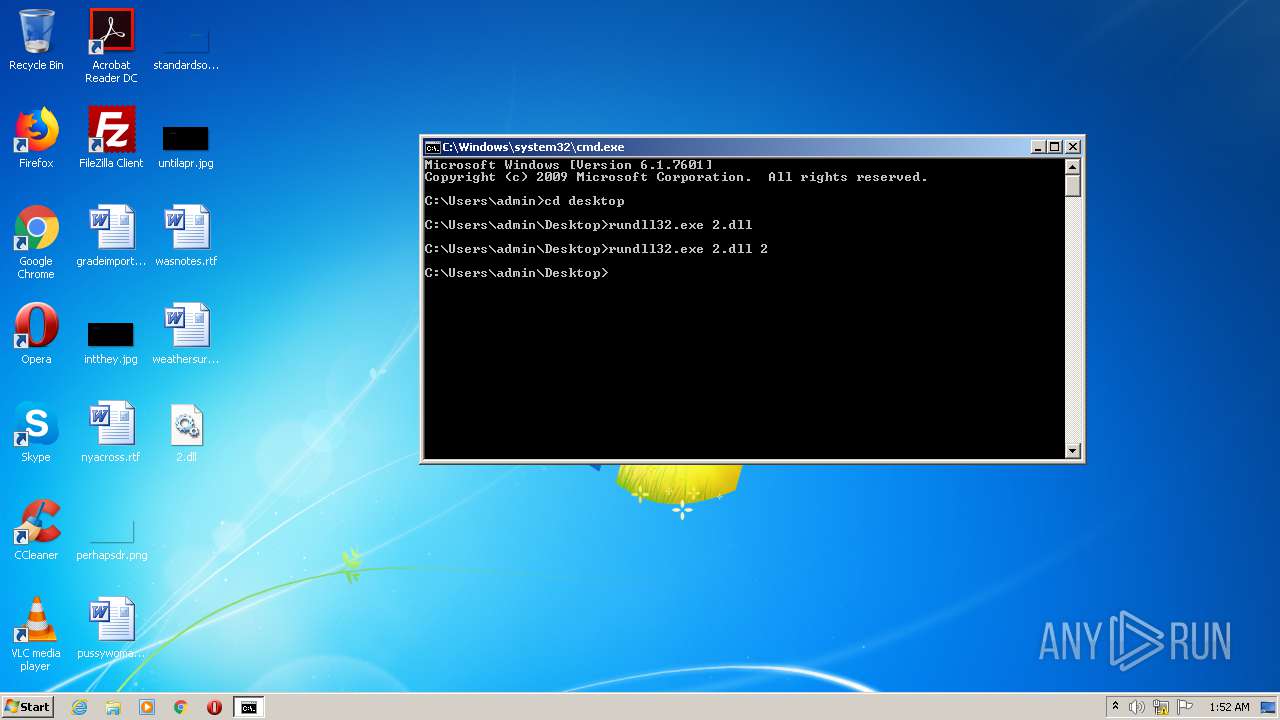
Task: Click the 'rundll32.exe 2.dll 2' line
Action: 596,249
